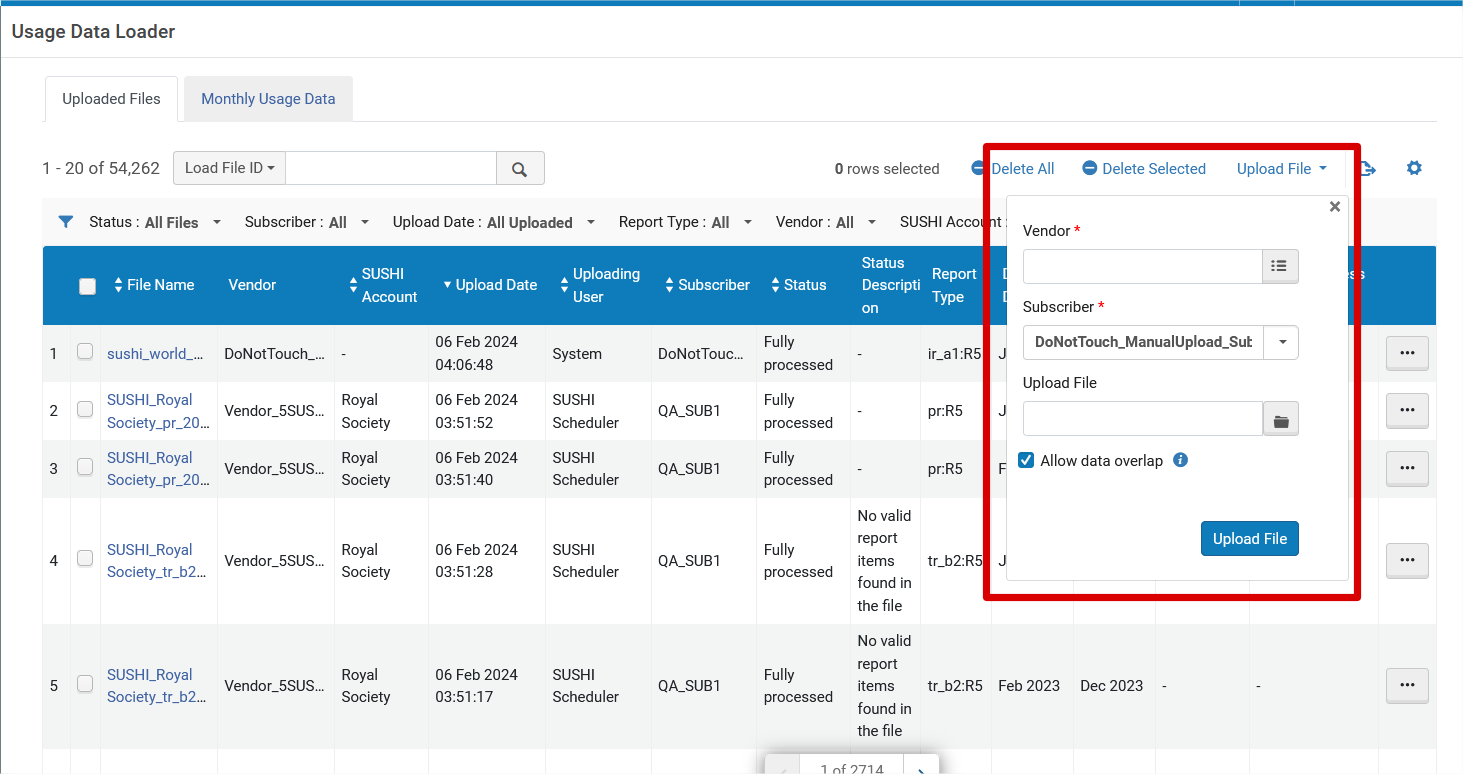Viewport: 1463px width, 774px height.
Task: Expand the Vendor filter dropdown
Action: coord(826,222)
